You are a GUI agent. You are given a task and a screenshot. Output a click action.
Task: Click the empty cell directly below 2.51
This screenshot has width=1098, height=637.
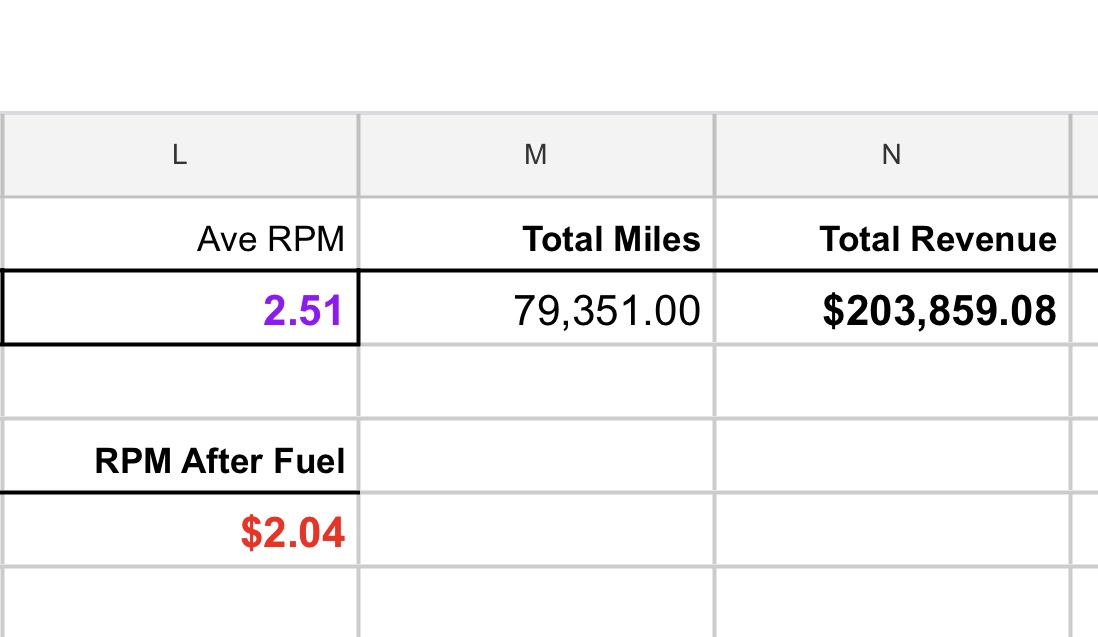point(180,382)
